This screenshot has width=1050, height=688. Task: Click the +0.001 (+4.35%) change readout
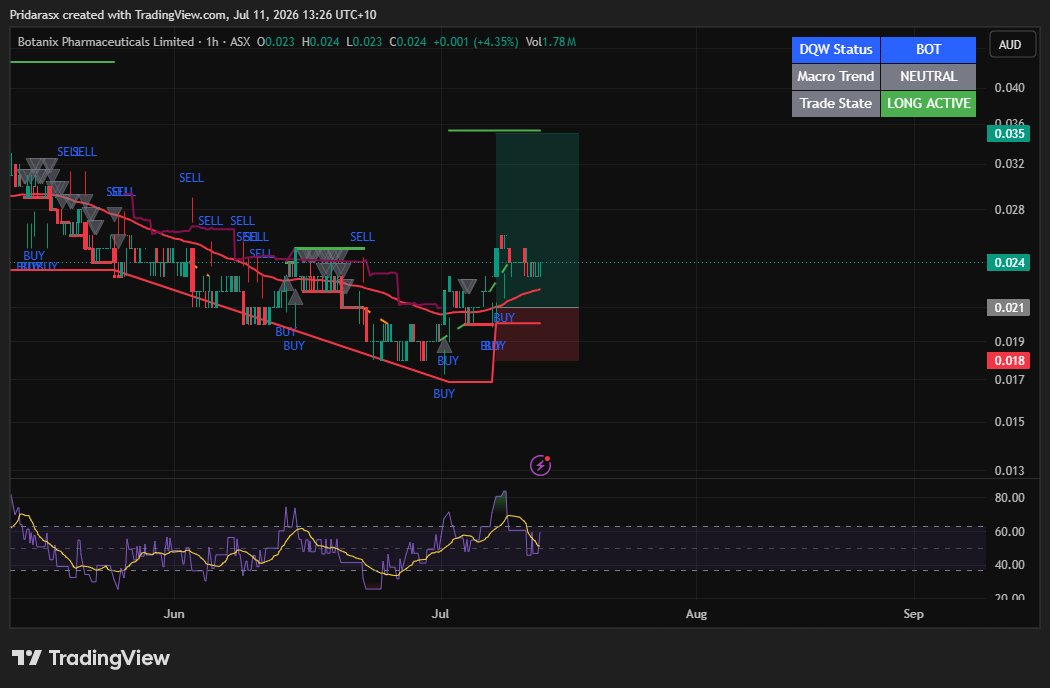click(x=475, y=42)
